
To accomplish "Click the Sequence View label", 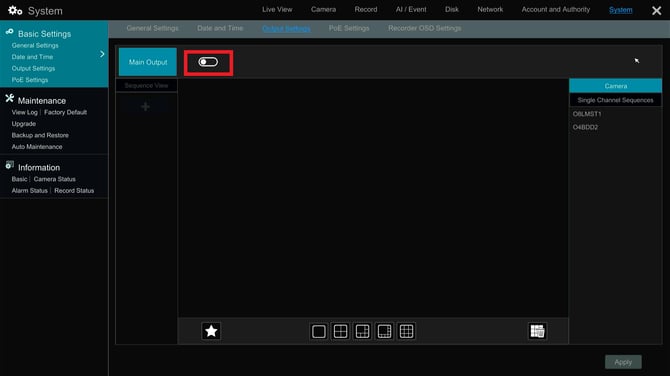I will (x=146, y=85).
